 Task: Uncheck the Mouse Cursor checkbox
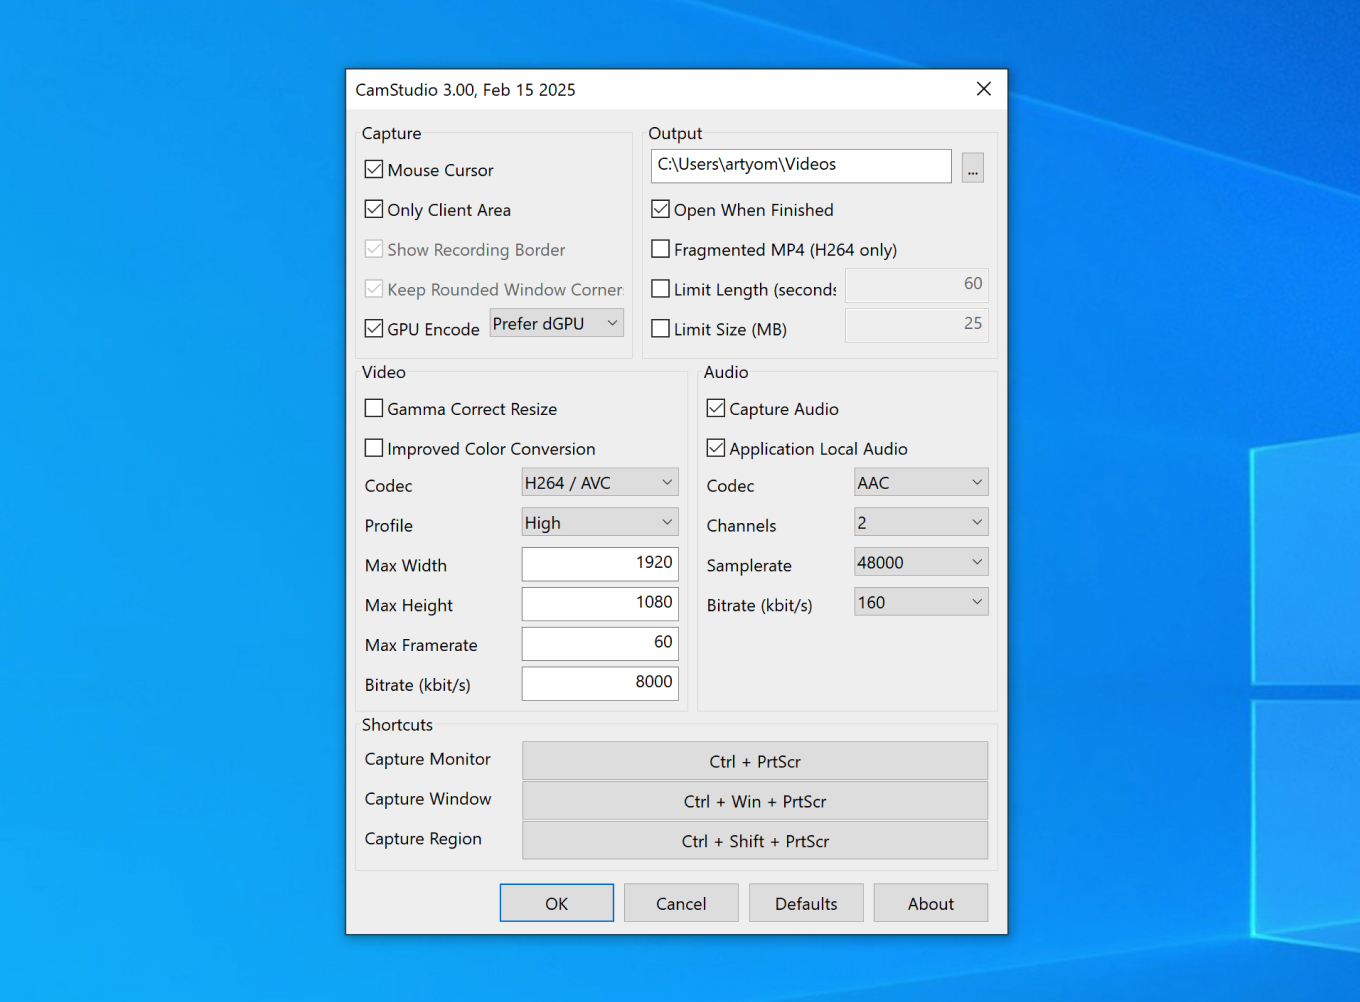[x=374, y=170]
